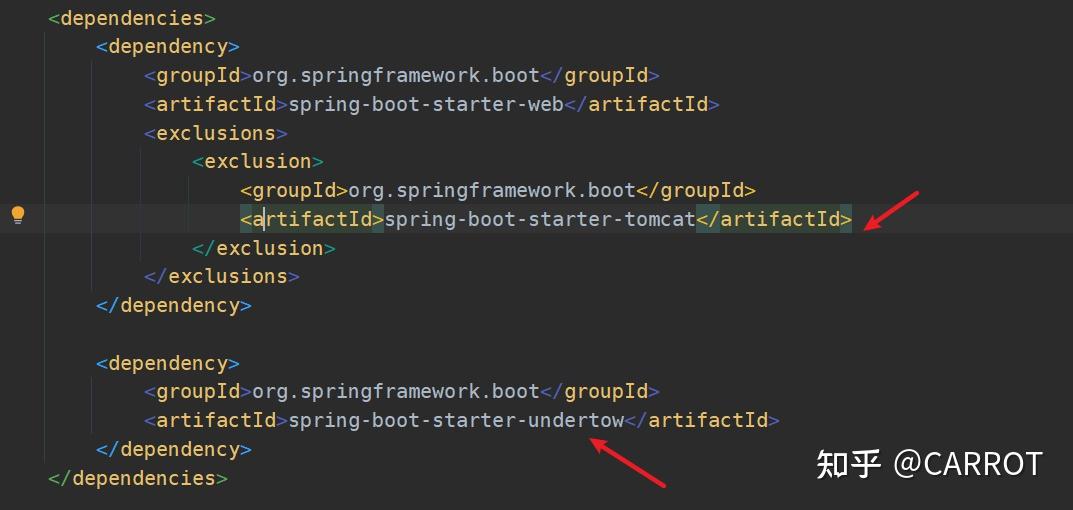Click the opening <exclusions> tag

[216, 133]
